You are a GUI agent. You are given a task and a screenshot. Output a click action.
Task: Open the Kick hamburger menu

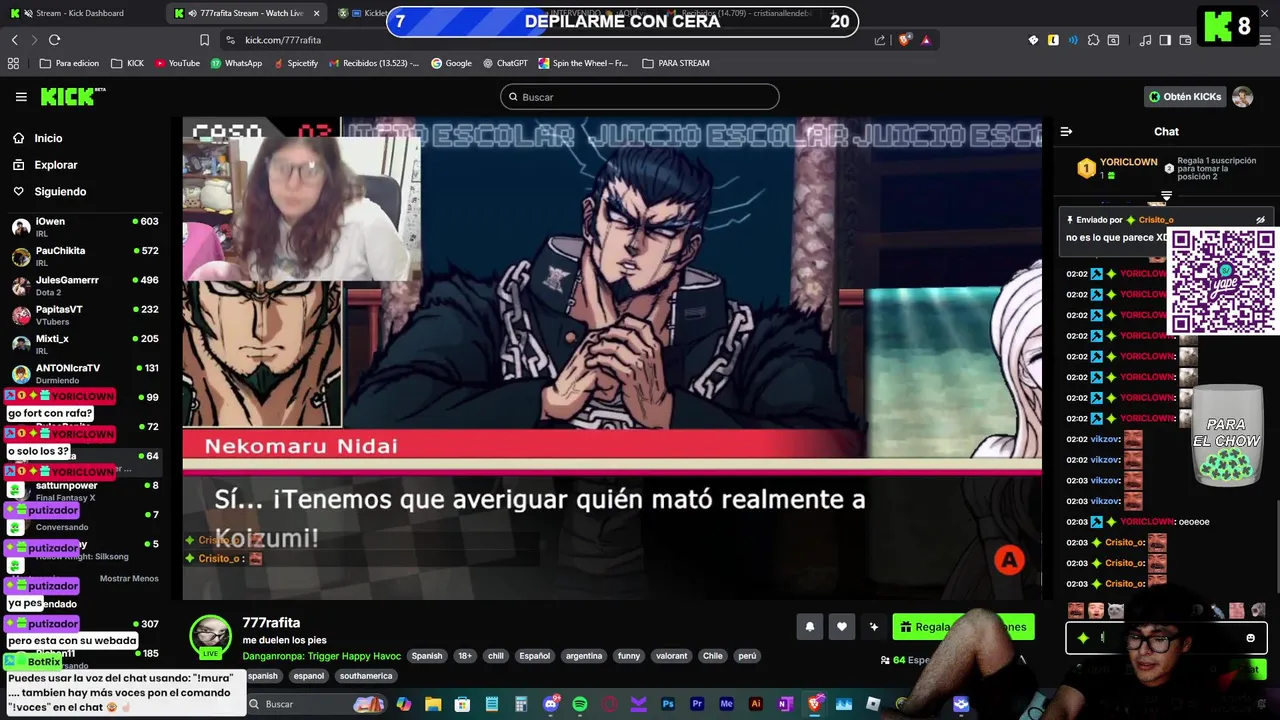tap(21, 97)
